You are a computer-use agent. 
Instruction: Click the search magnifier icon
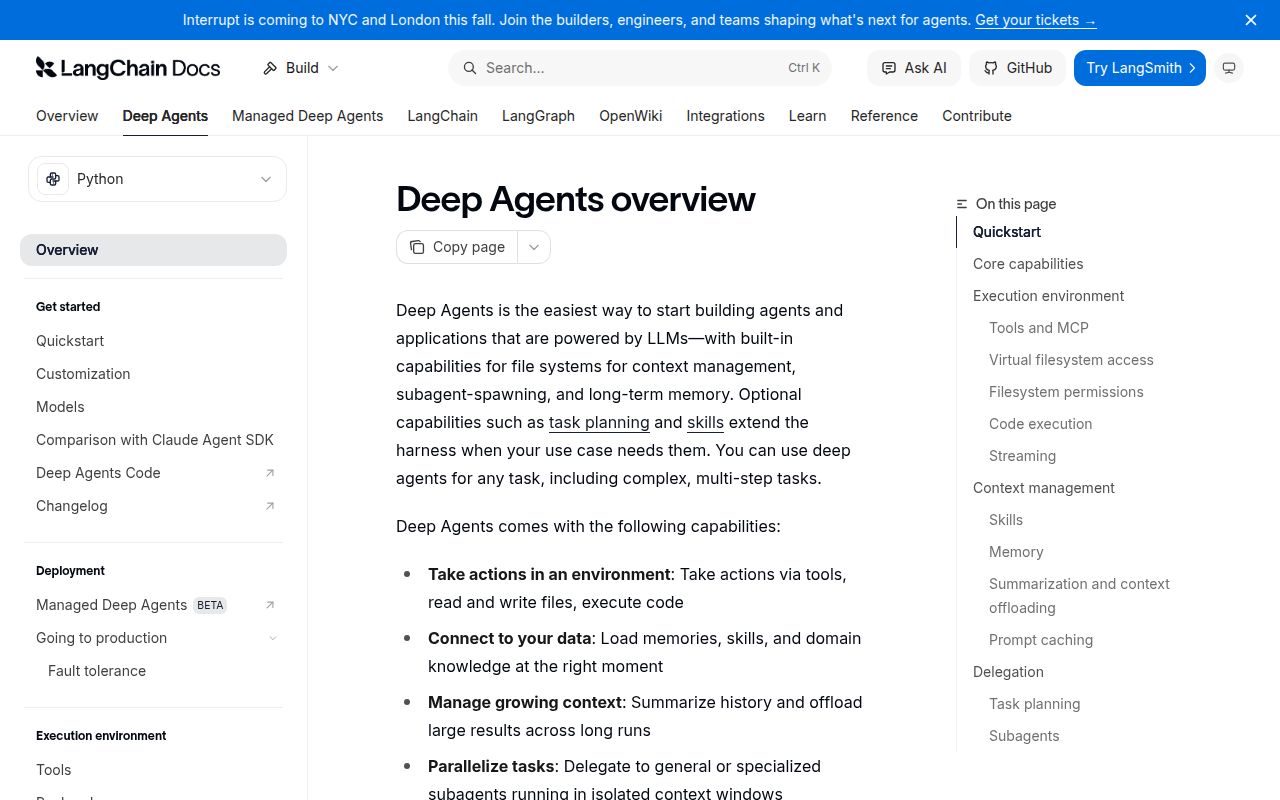(469, 68)
